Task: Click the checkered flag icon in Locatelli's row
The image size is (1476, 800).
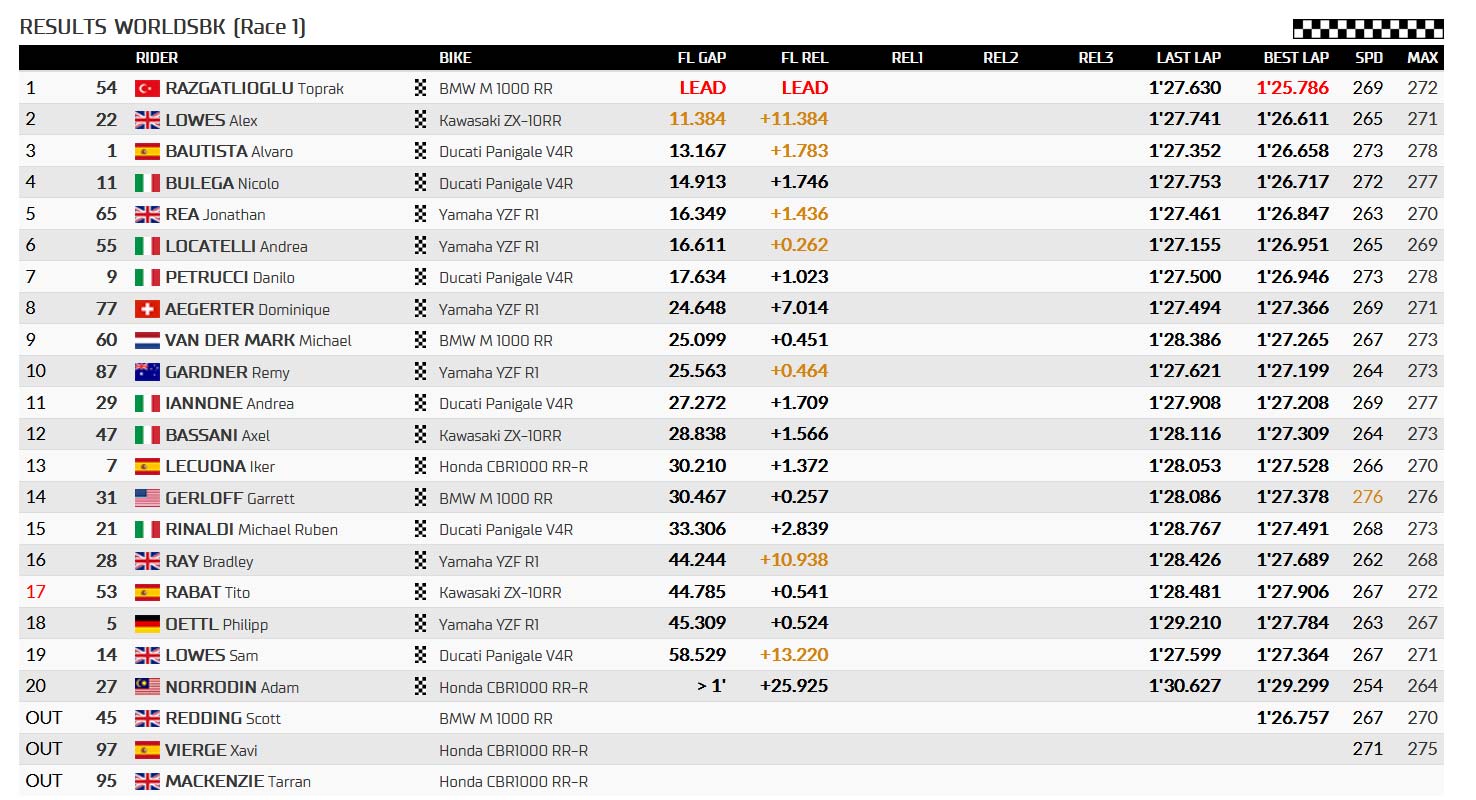Action: pos(420,246)
